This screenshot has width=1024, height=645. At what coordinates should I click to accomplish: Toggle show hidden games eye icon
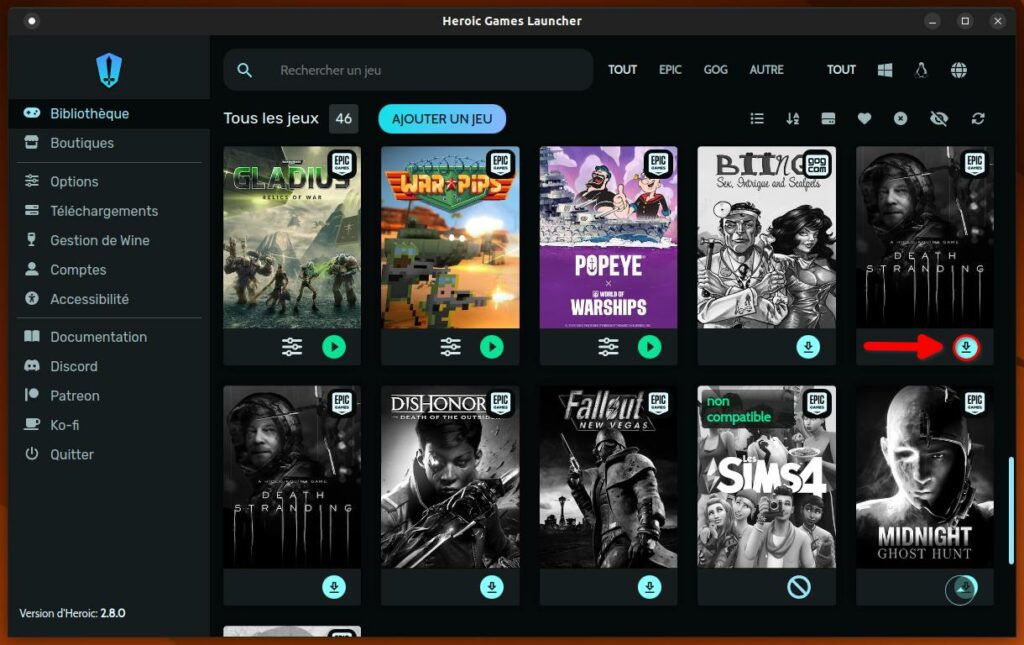coord(938,119)
